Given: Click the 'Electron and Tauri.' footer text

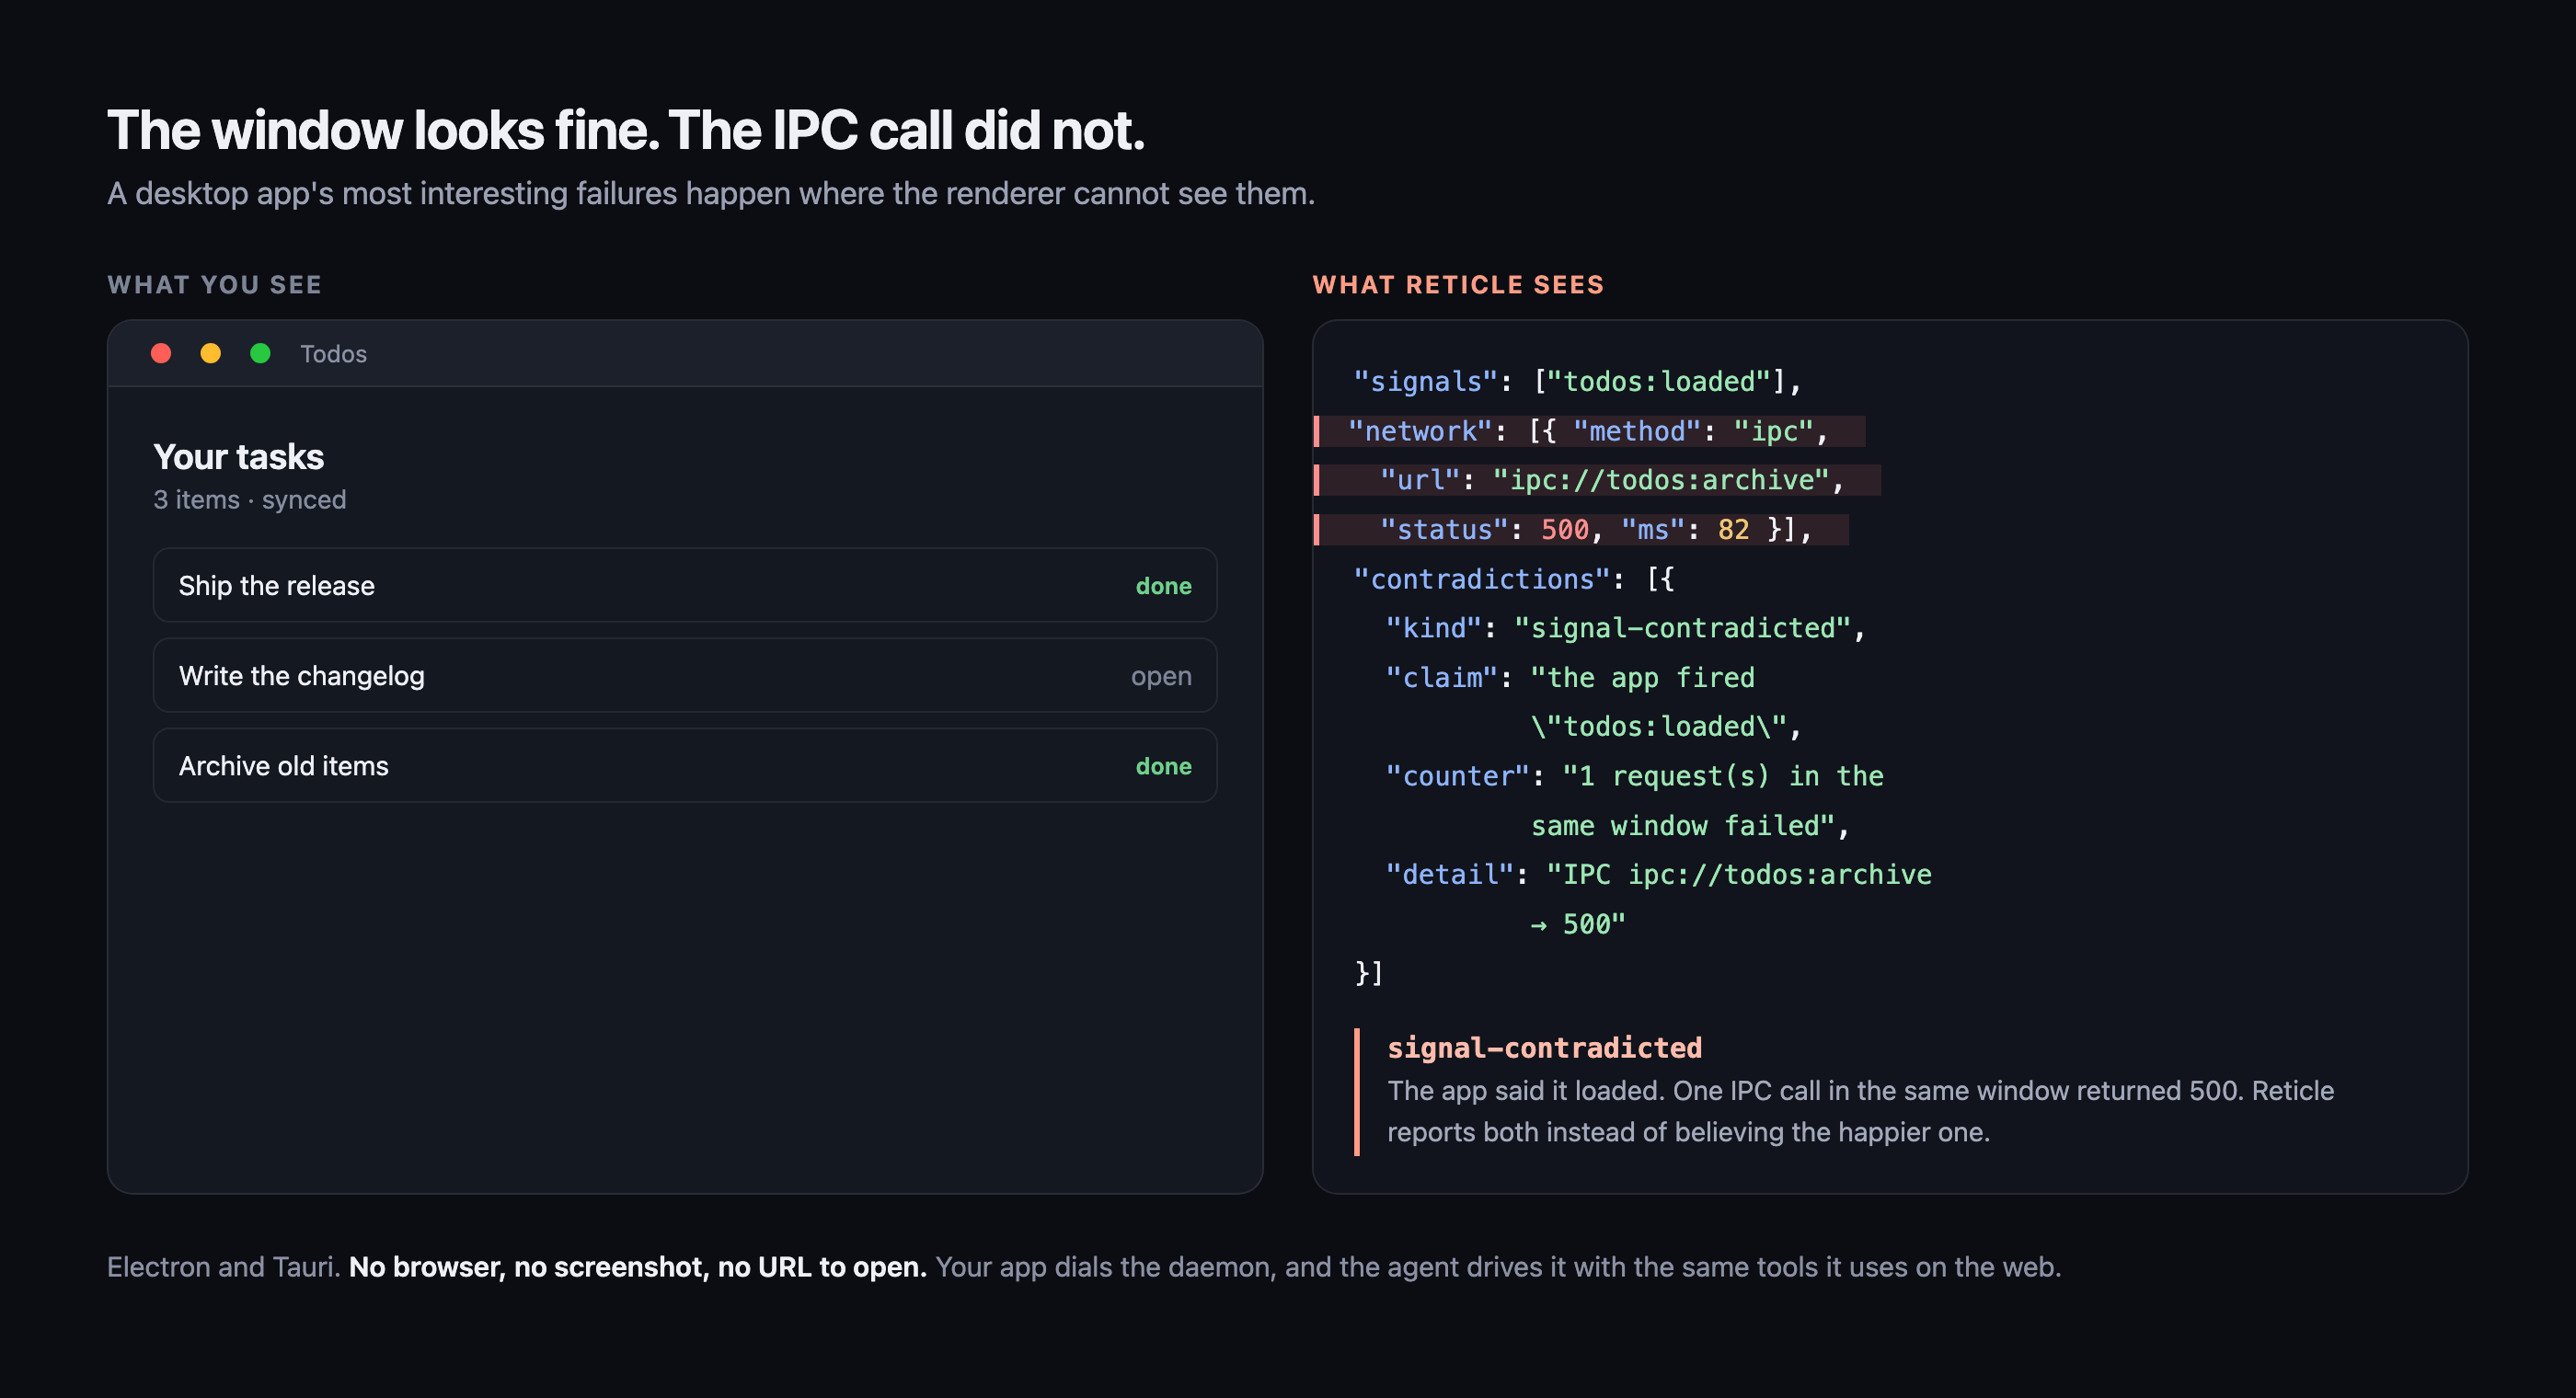Looking at the screenshot, I should pos(224,1267).
